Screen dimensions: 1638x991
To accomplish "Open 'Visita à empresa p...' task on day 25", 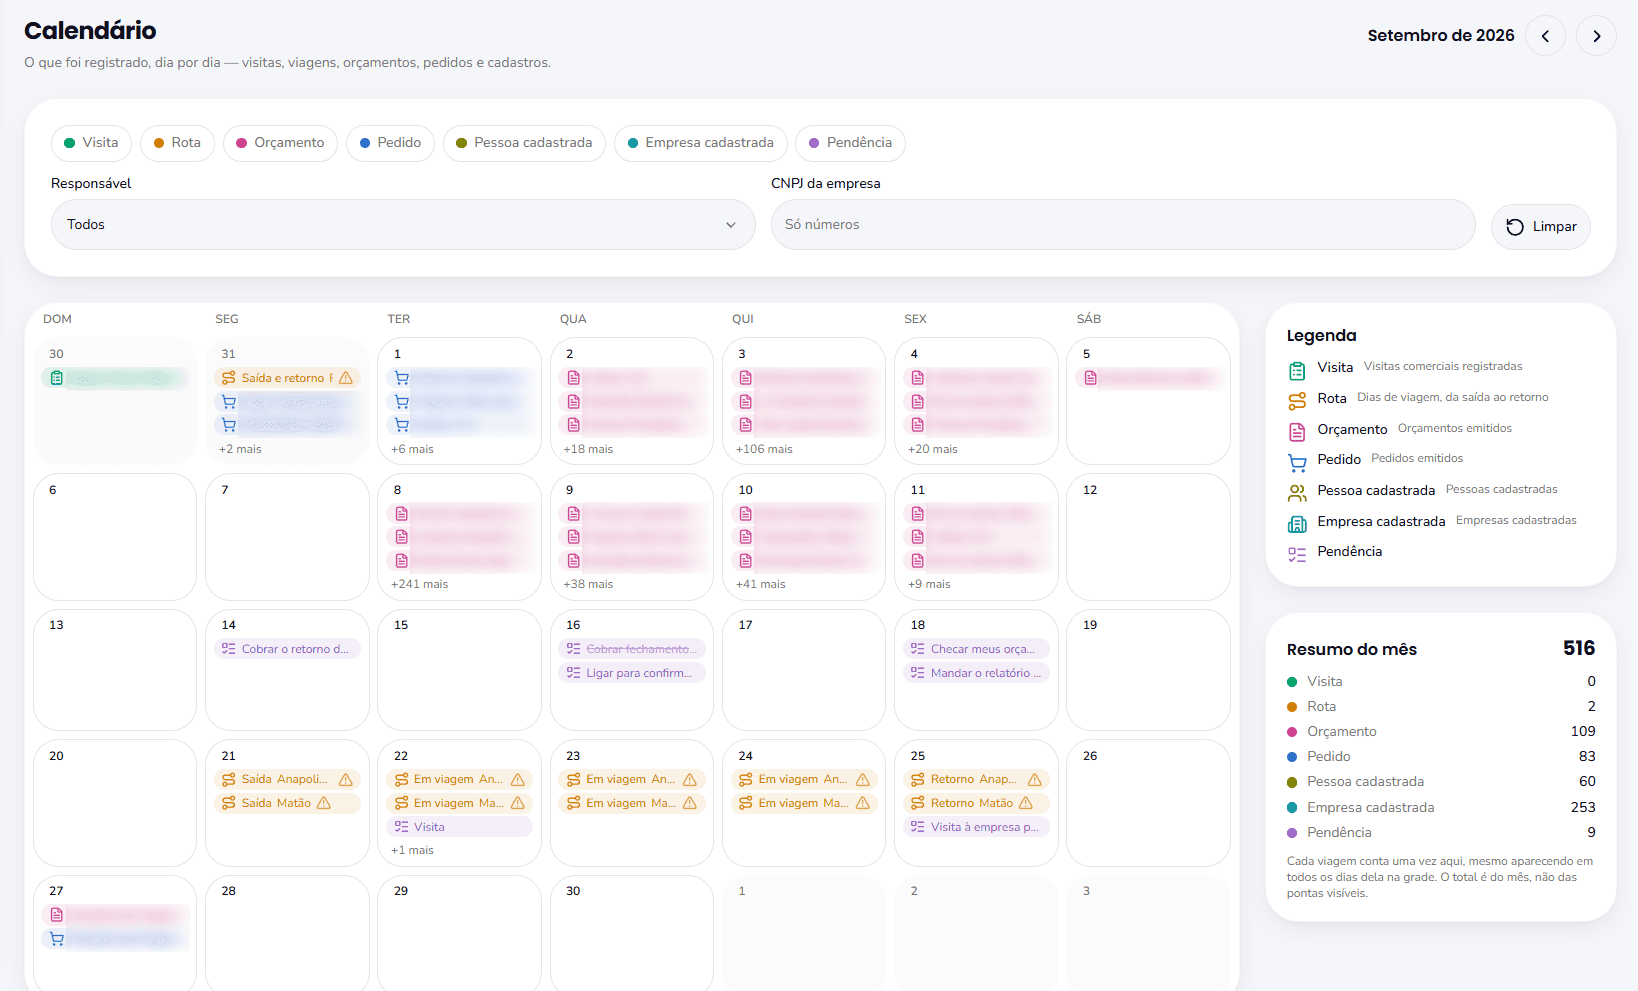I will 976,827.
